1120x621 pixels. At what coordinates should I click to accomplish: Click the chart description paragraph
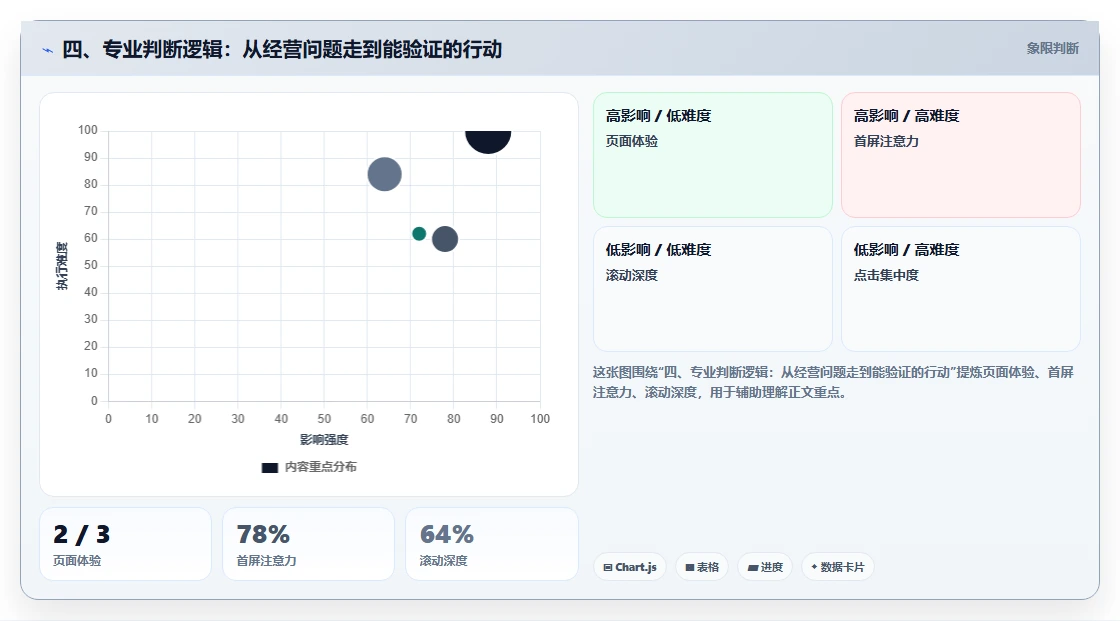(x=834, y=382)
